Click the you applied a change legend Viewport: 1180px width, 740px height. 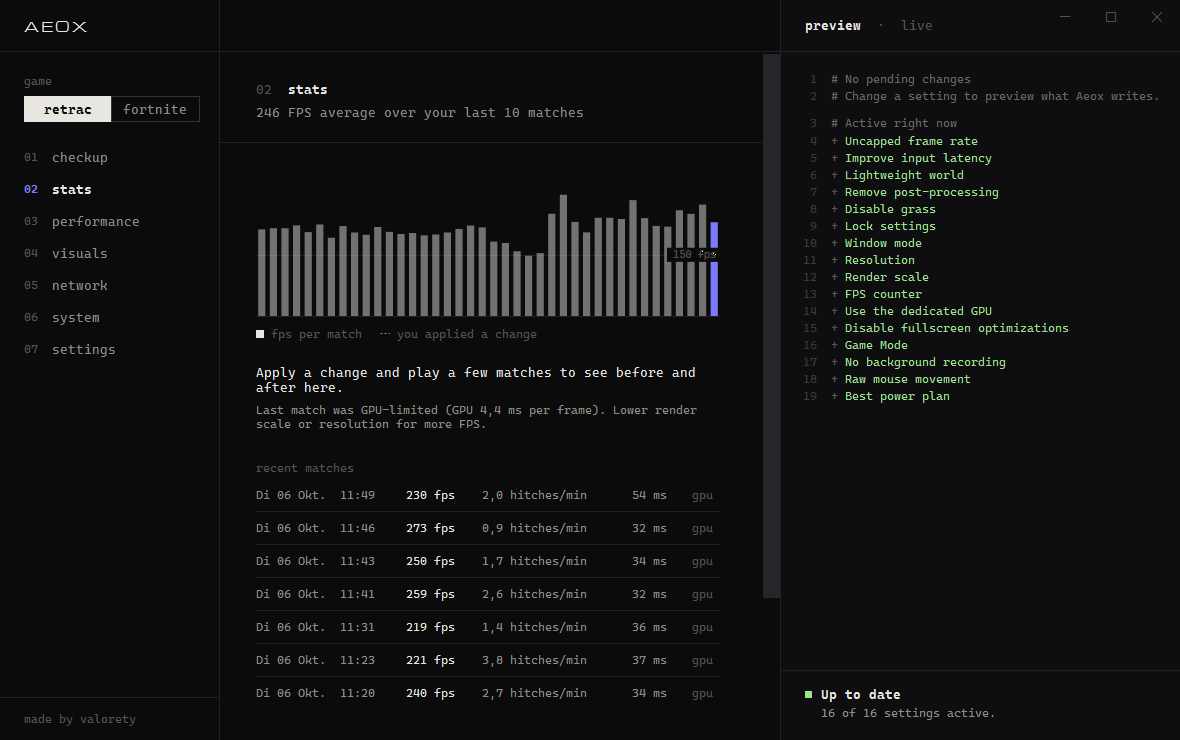[458, 334]
